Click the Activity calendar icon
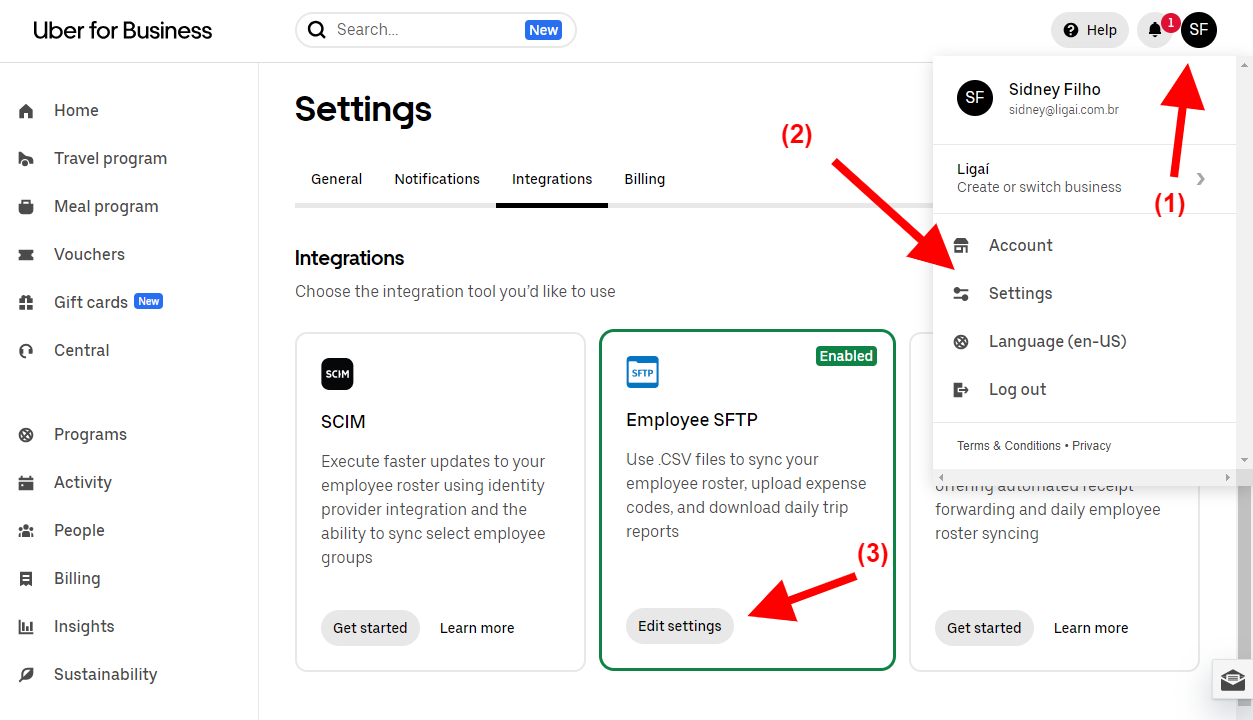 (x=26, y=483)
